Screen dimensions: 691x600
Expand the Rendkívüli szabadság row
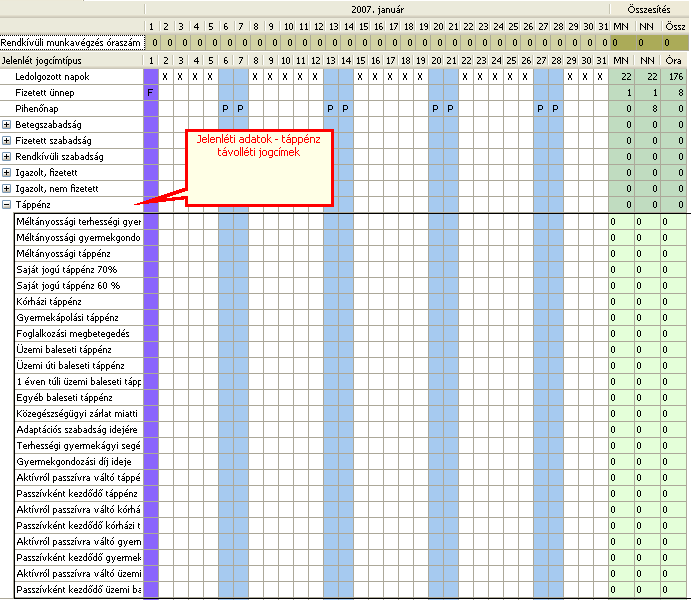point(6,156)
